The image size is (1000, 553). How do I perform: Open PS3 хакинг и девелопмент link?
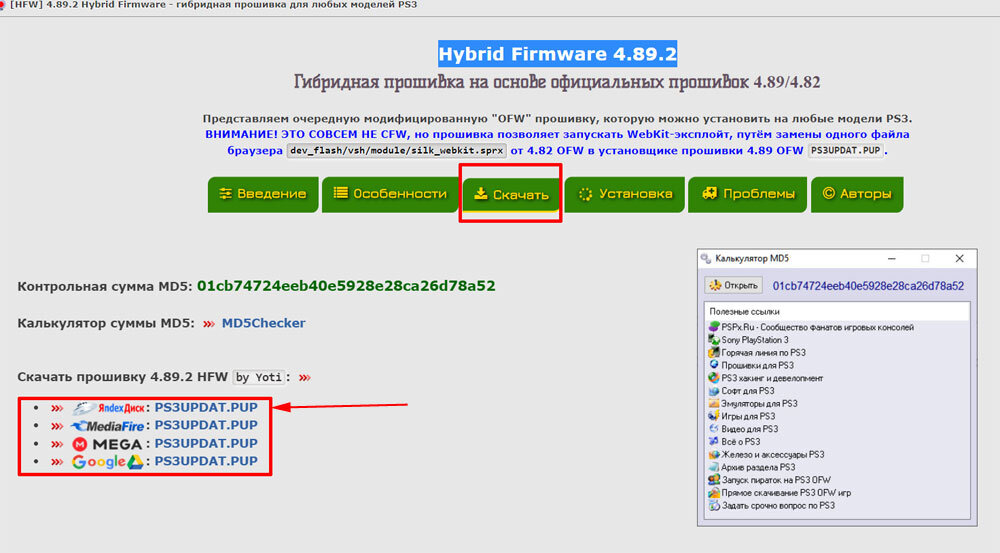click(x=772, y=378)
